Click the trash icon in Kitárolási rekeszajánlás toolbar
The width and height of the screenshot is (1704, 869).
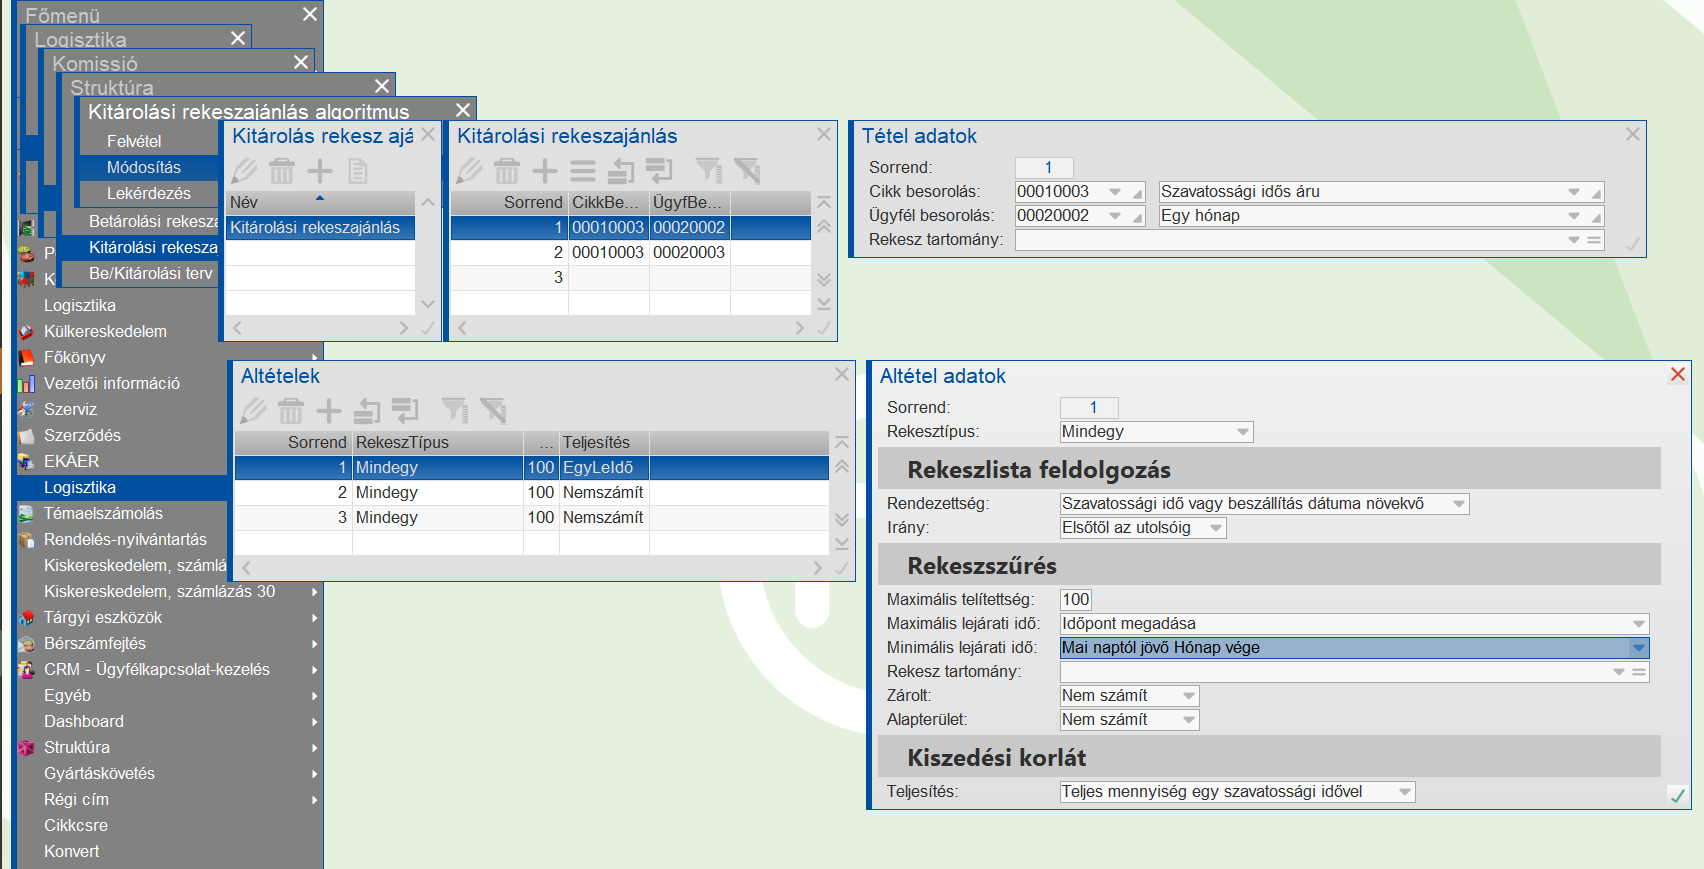pos(507,171)
